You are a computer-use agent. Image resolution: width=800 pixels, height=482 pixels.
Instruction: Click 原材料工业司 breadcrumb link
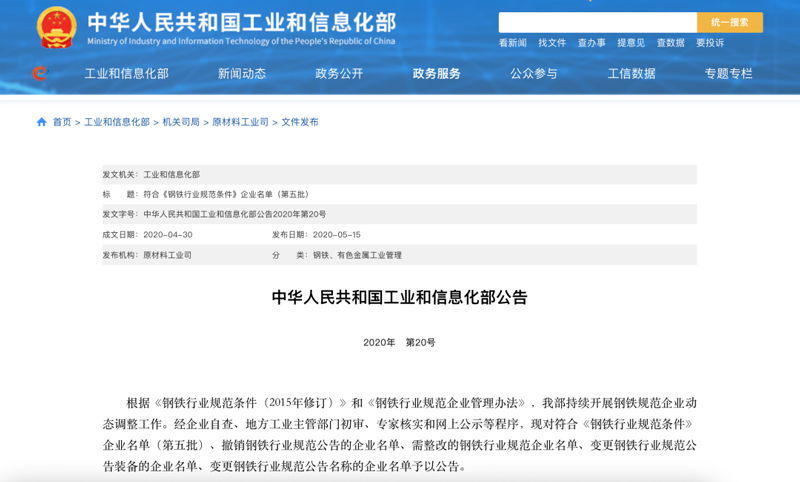click(x=240, y=122)
